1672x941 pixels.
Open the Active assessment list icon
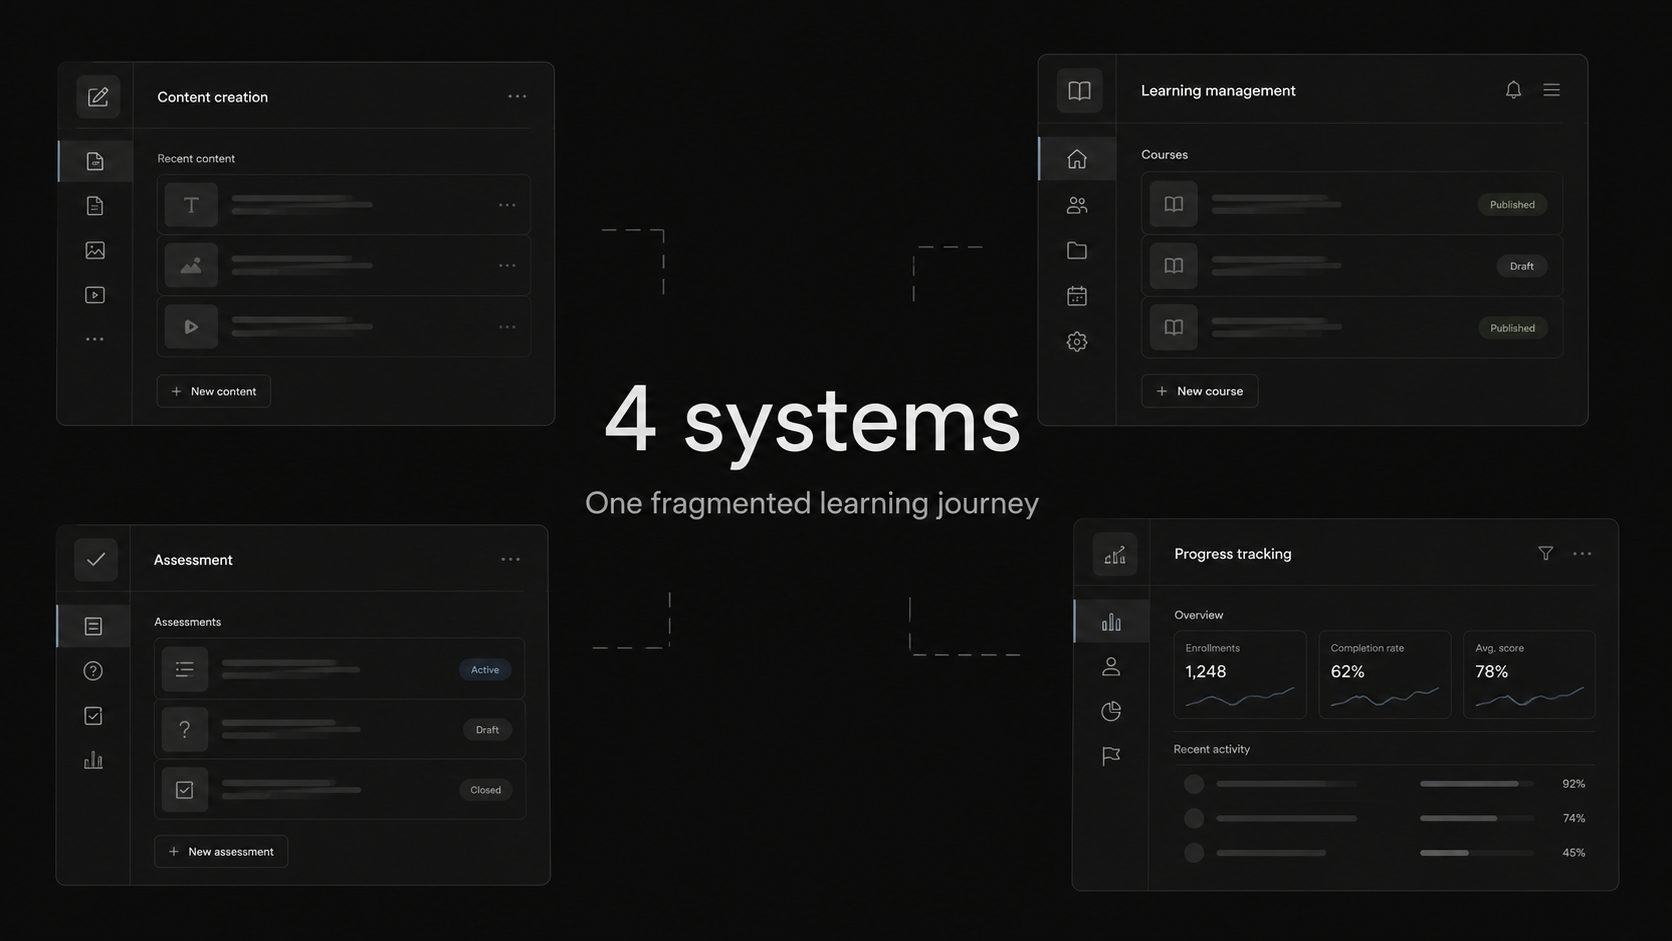185,670
